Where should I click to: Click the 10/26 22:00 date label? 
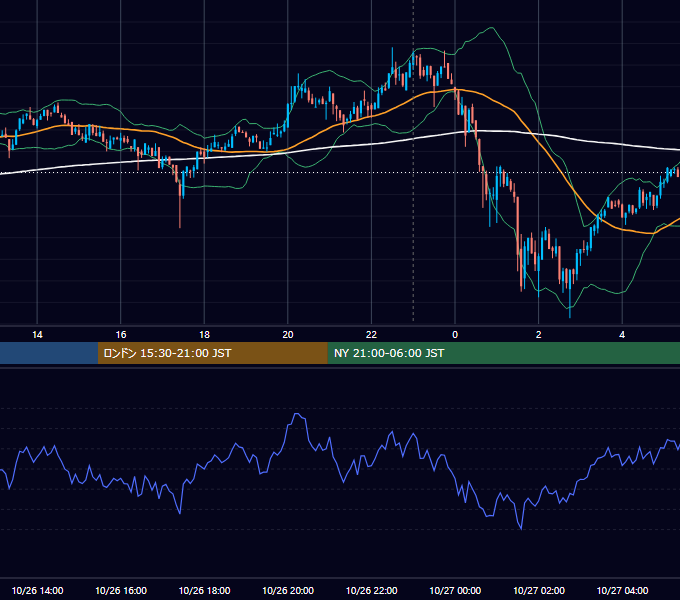tap(371, 590)
